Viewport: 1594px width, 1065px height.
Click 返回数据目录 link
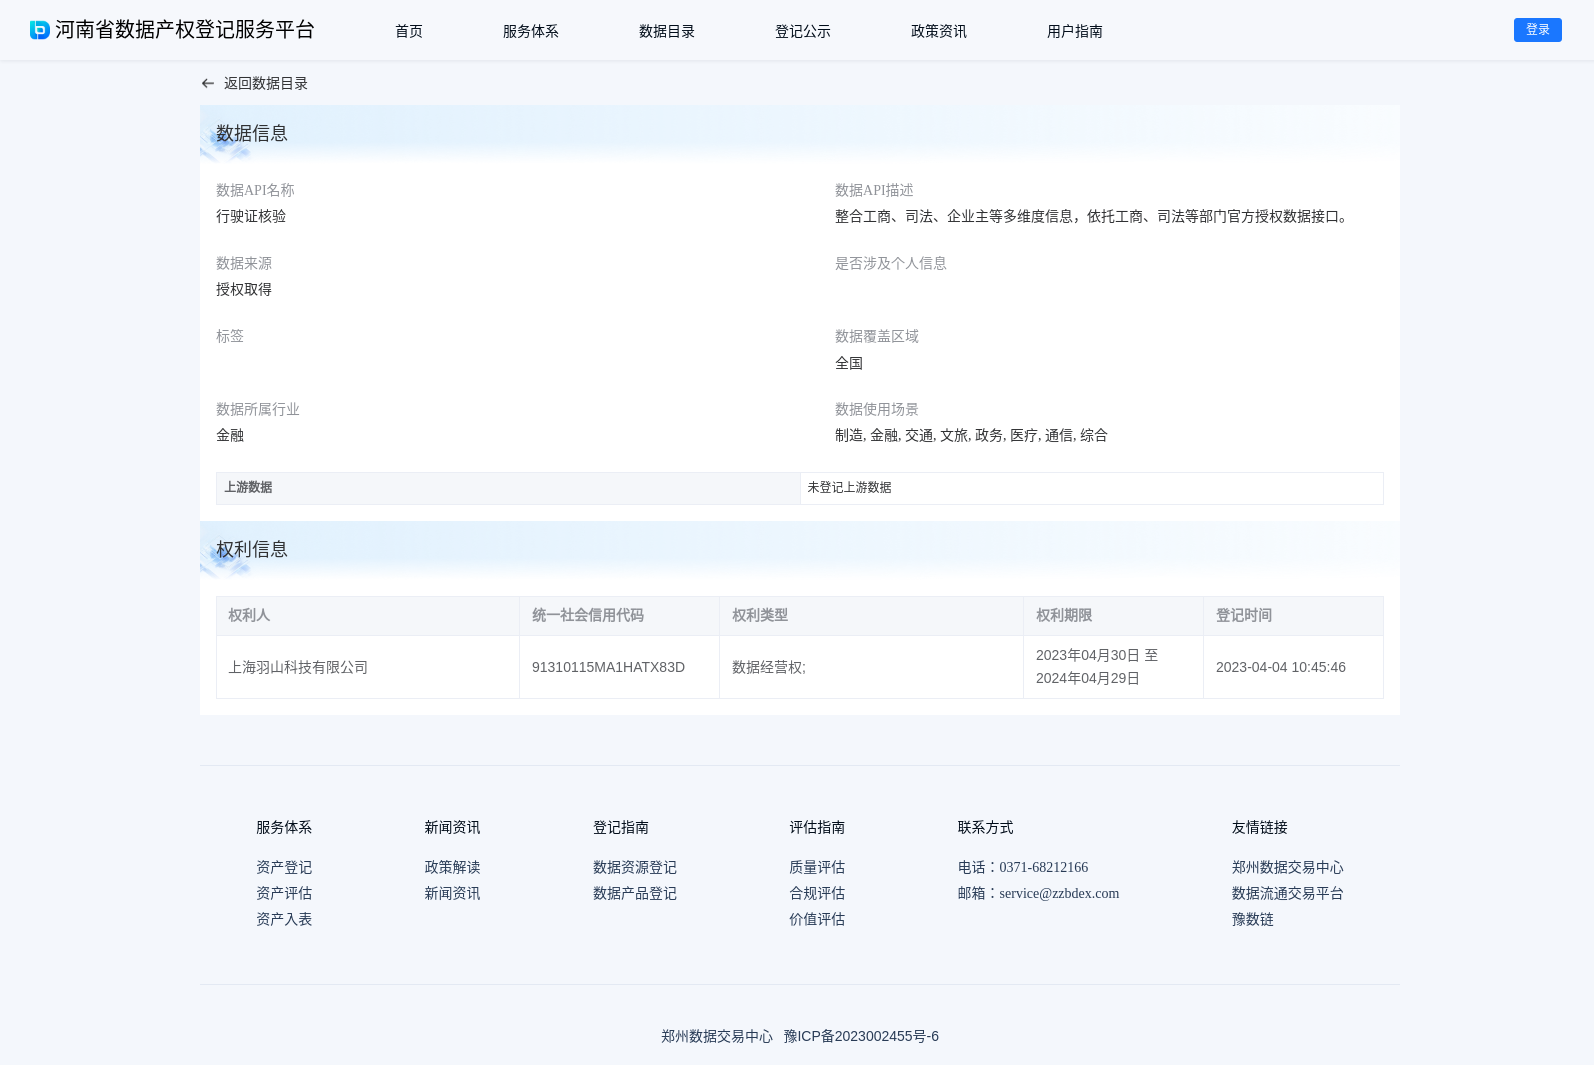[x=266, y=84]
